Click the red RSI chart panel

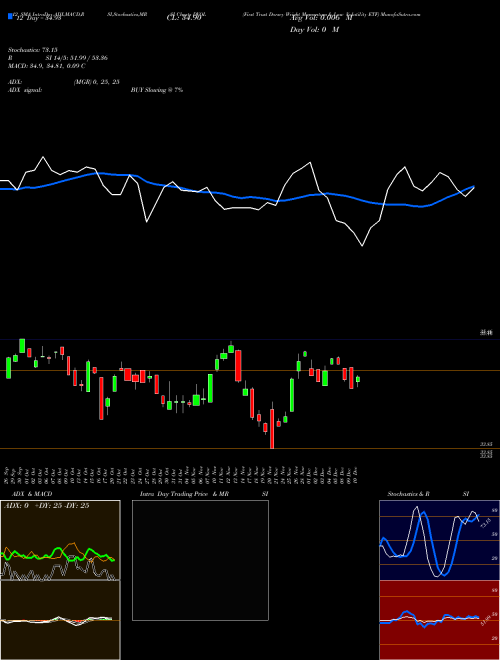pyautogui.click(x=439, y=620)
